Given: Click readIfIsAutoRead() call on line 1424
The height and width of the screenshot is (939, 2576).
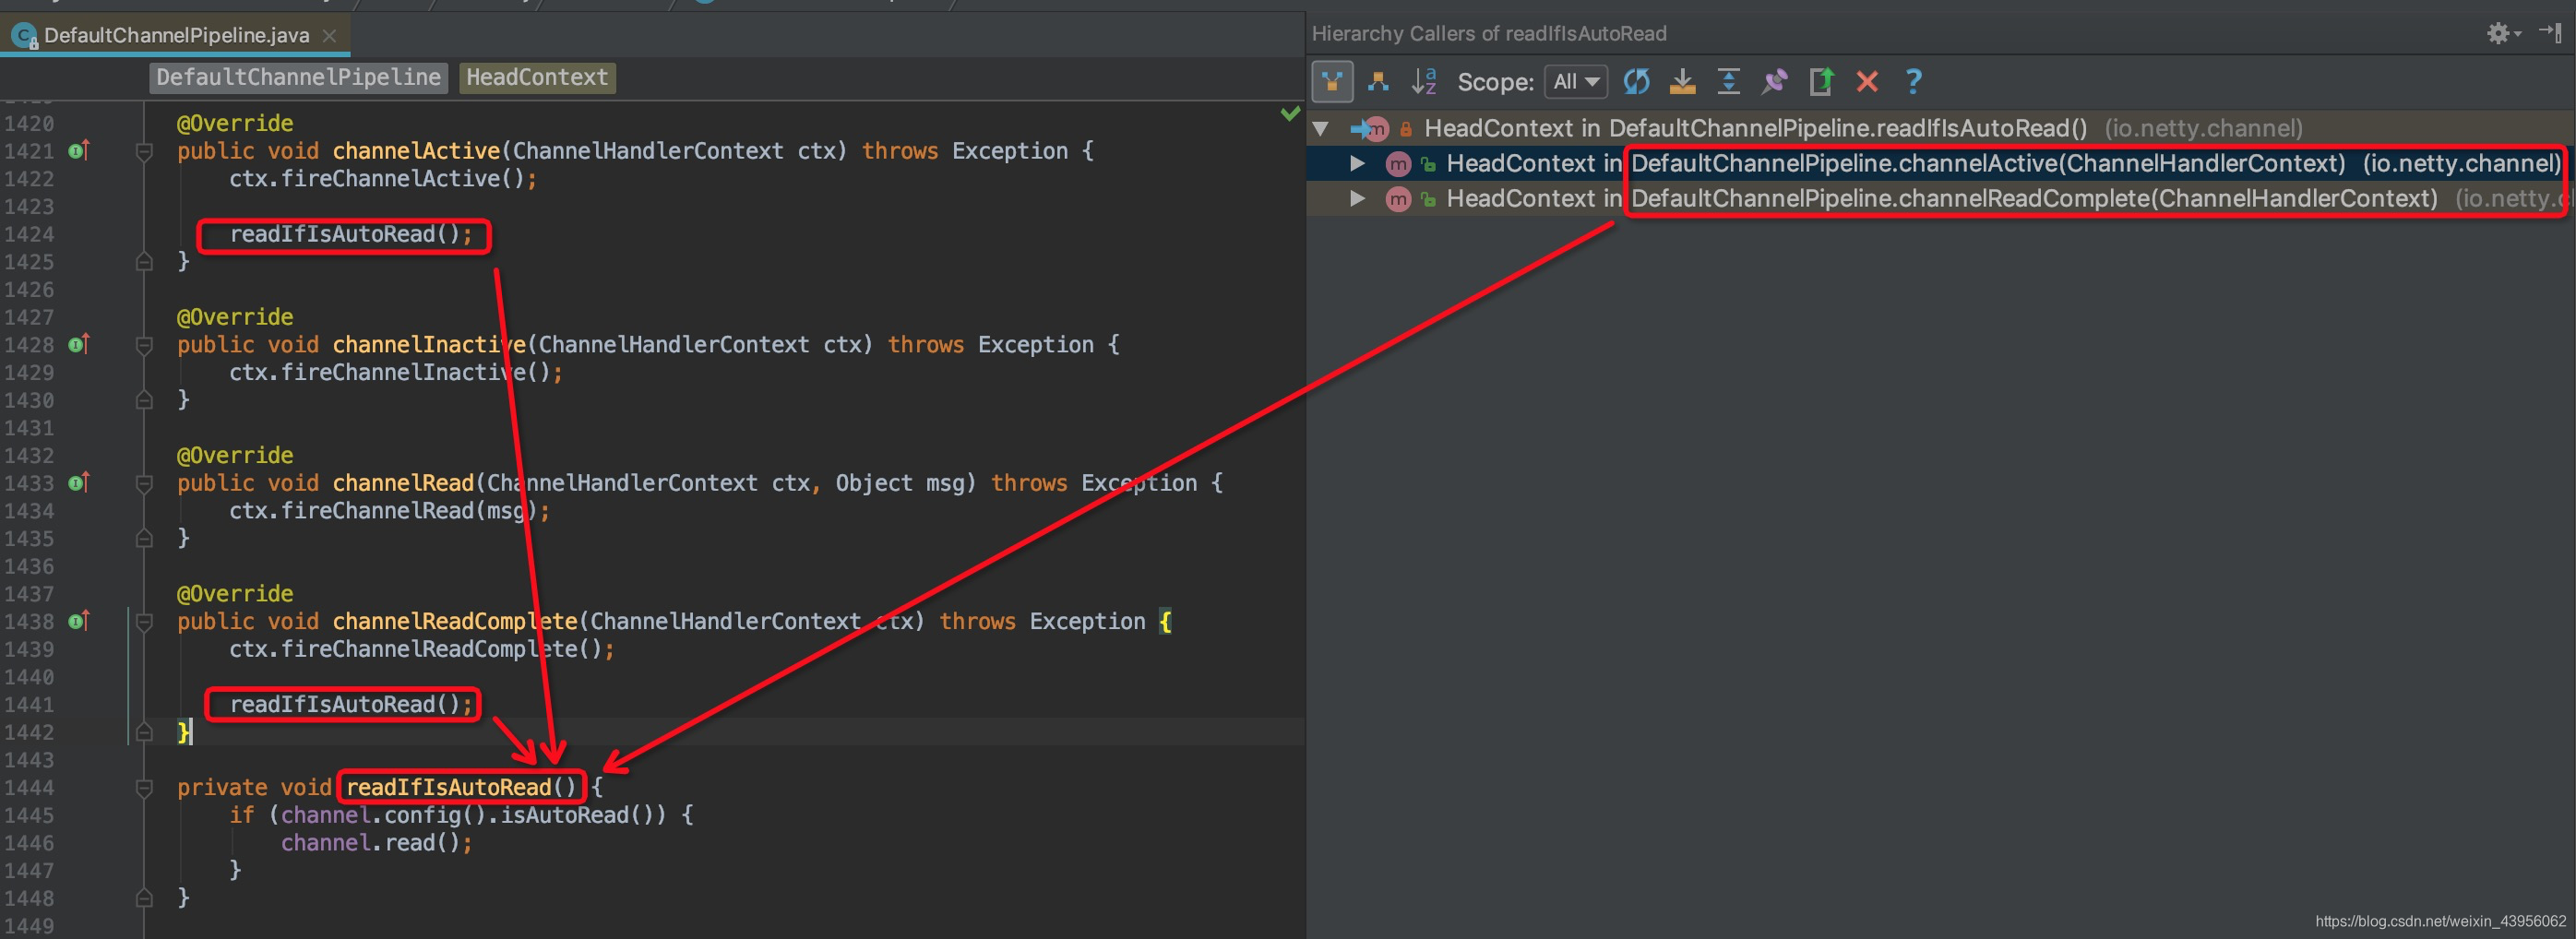Looking at the screenshot, I should click(x=350, y=234).
